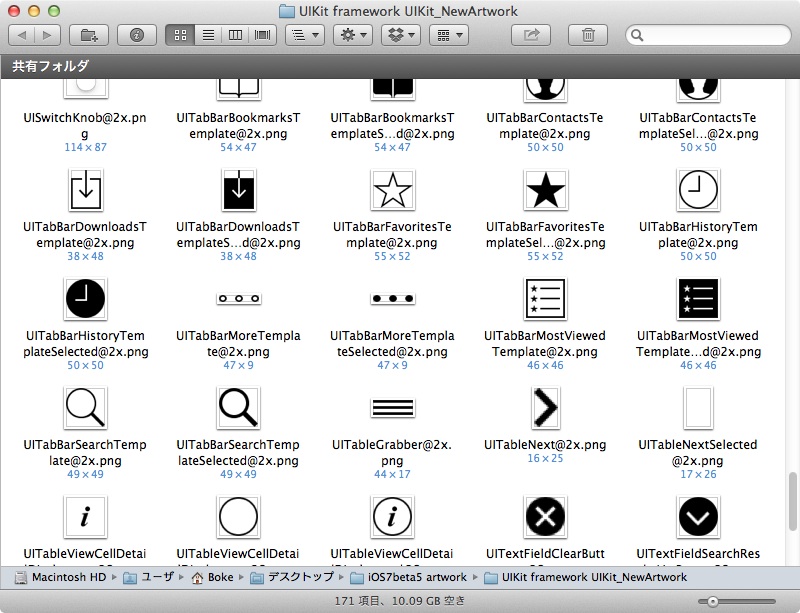The height and width of the screenshot is (613, 800).
Task: Select the filled clock UITabBarHistoryTemplateSelected icon
Action: click(x=86, y=299)
